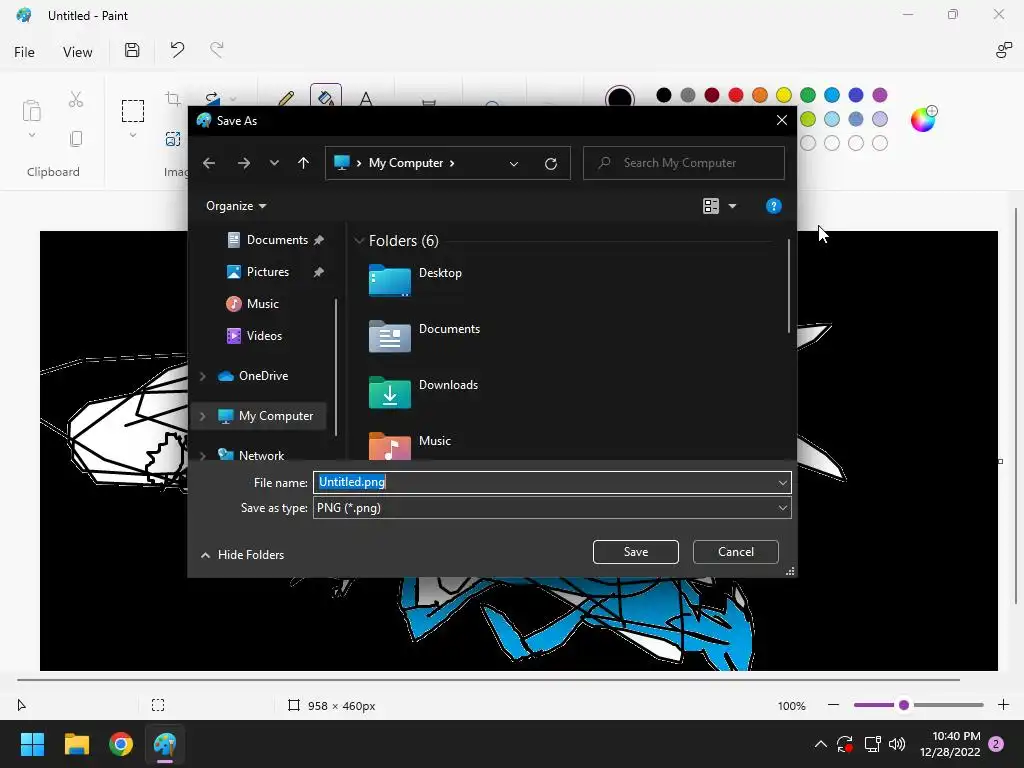Click the notification badge showing 2

[x=996, y=744]
